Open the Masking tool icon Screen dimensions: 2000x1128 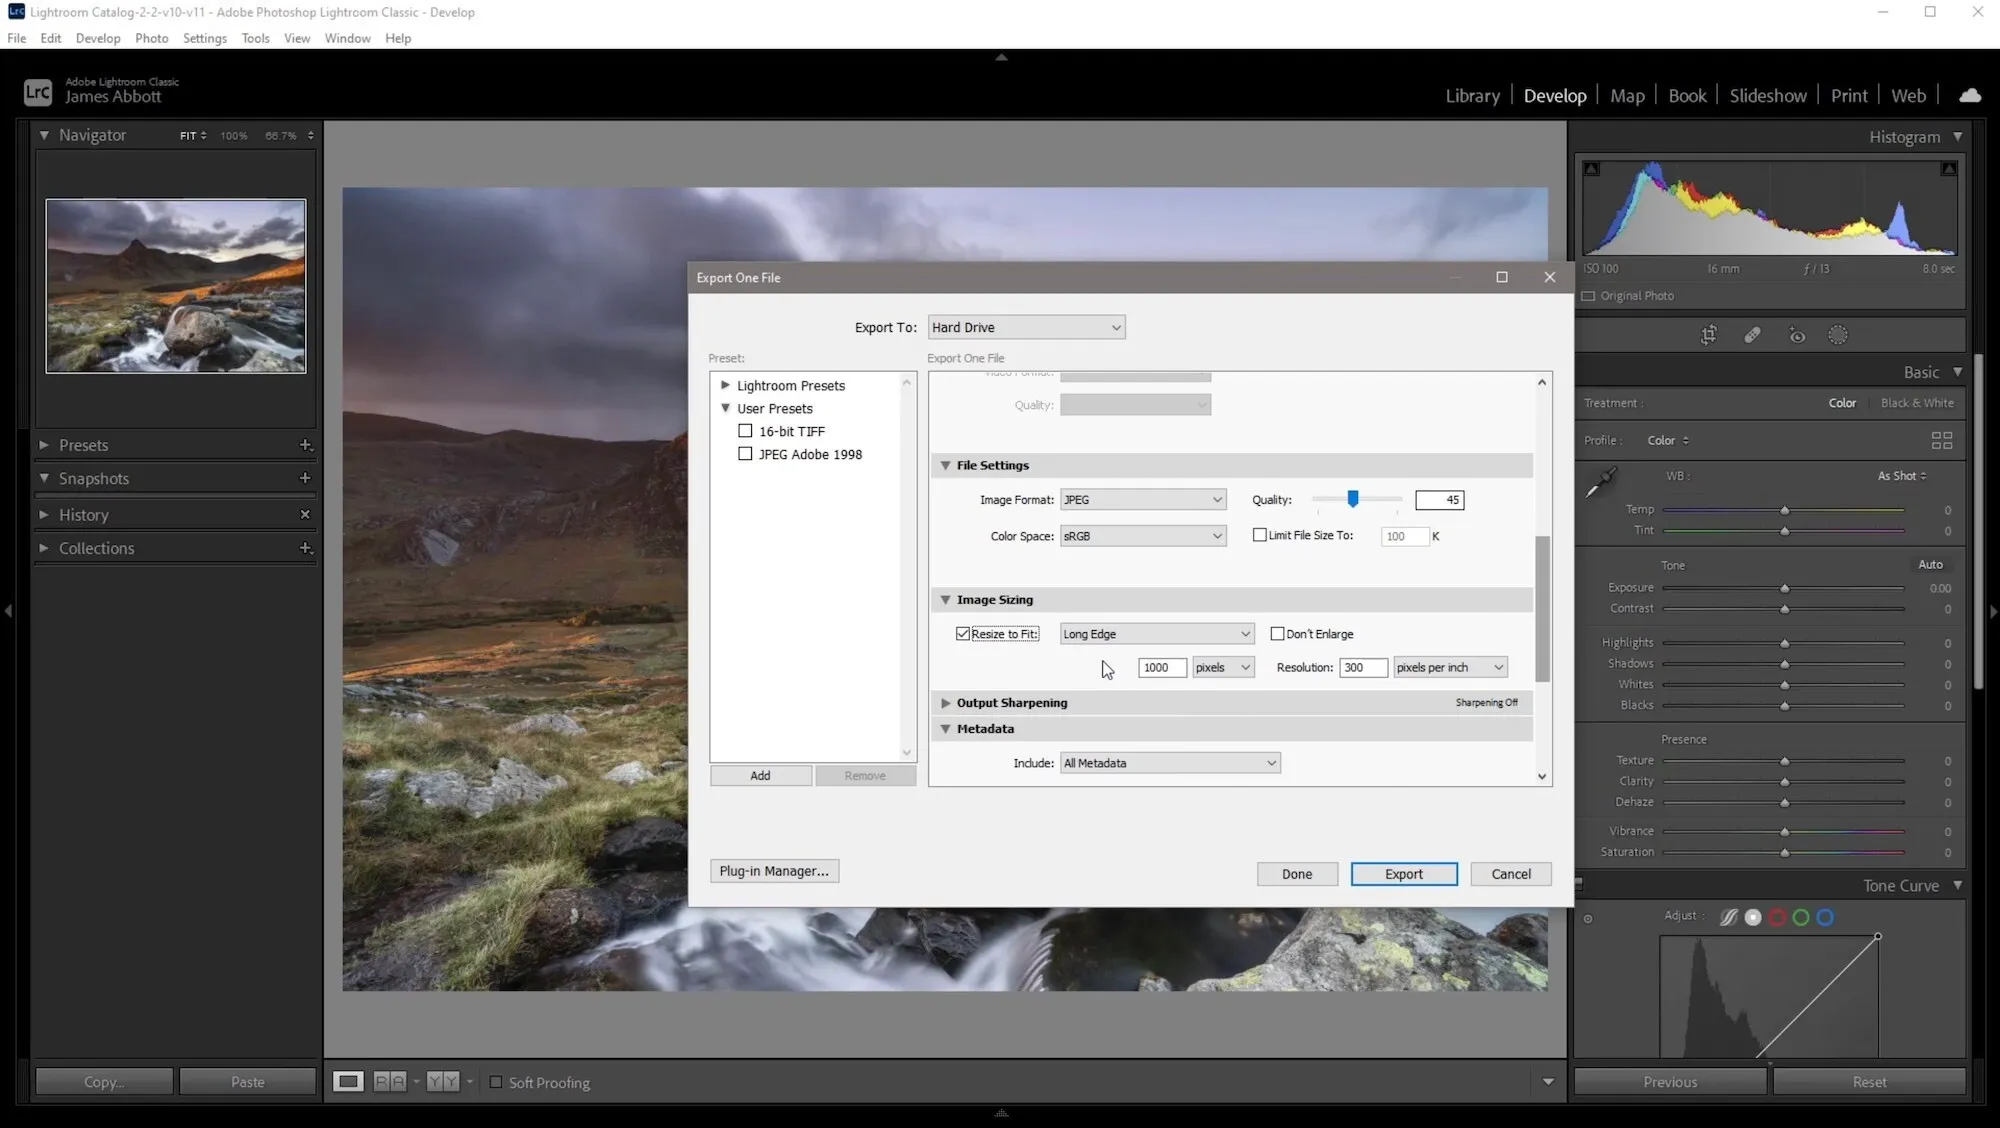tap(1838, 336)
